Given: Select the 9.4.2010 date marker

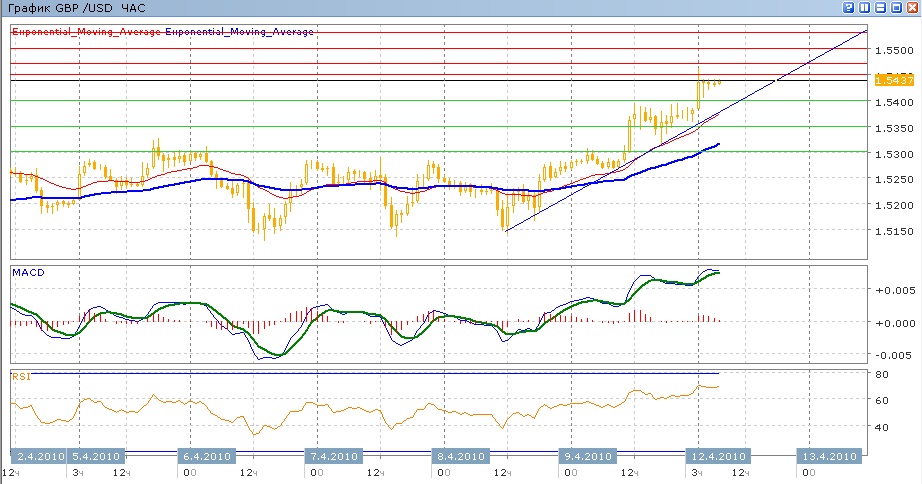Looking at the screenshot, I should pos(582,456).
